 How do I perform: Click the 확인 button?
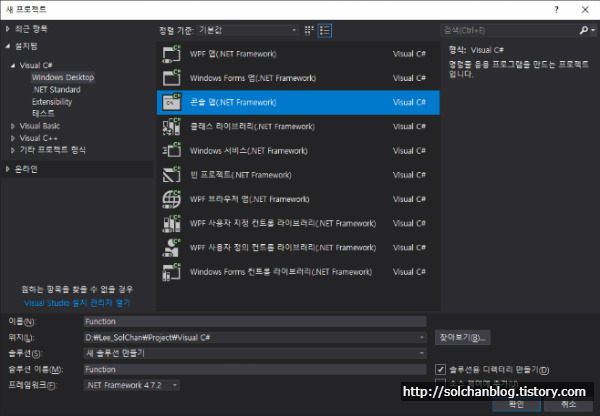(516, 405)
